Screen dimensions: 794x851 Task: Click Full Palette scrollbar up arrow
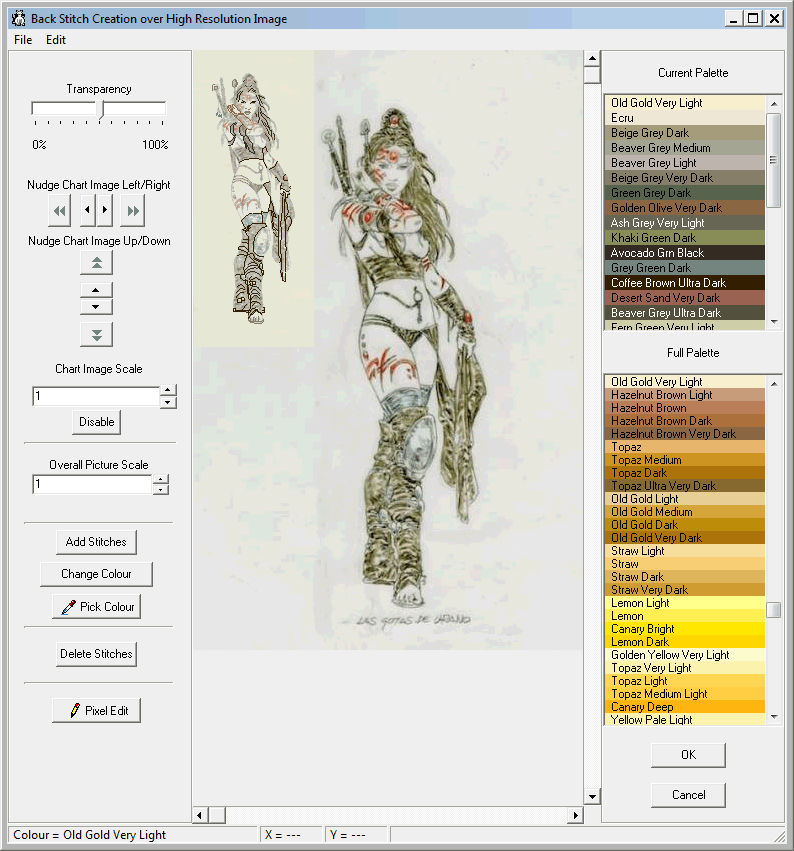tap(774, 384)
